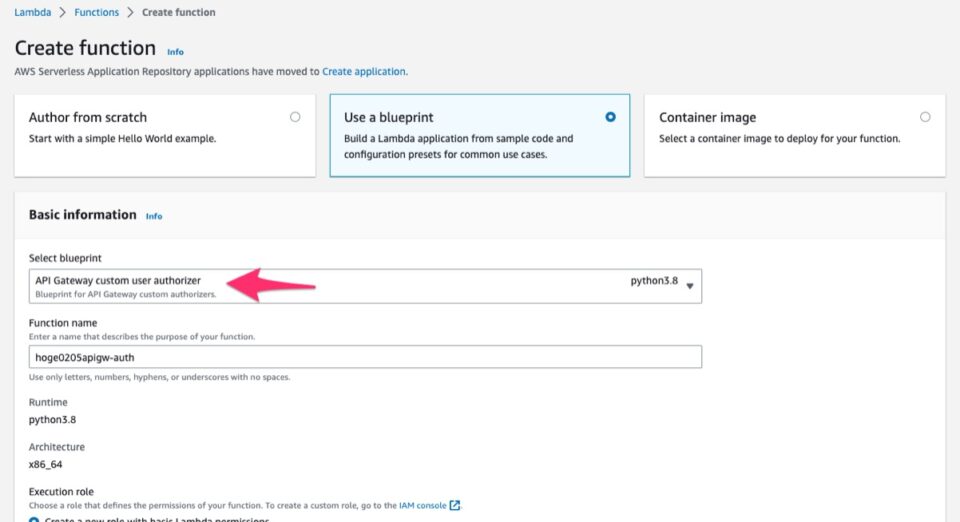
Task: Click the Use a blueprint card title
Action: click(388, 118)
